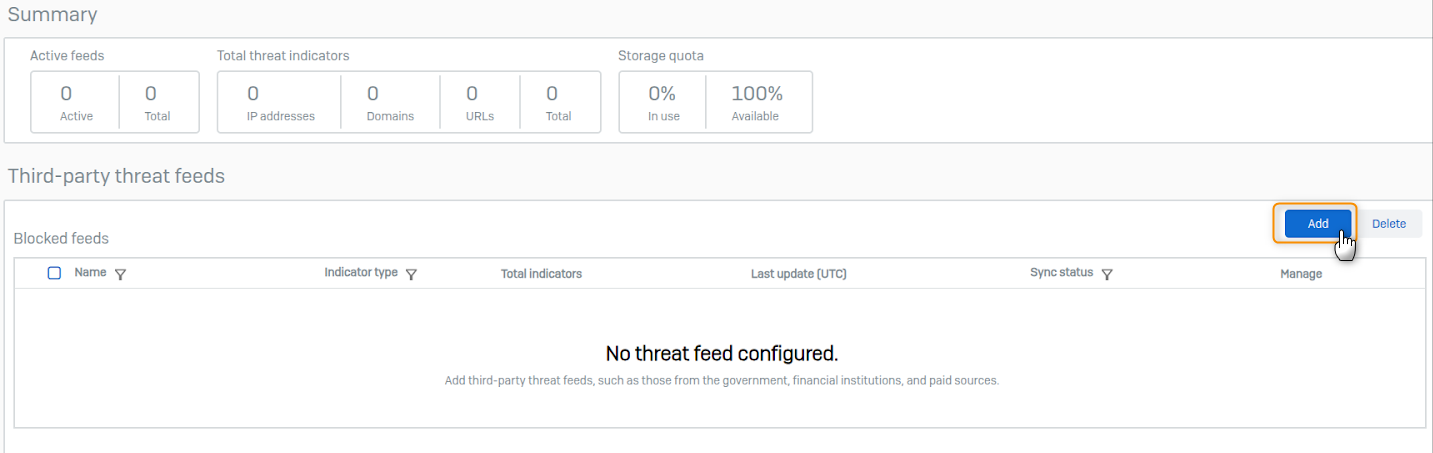Viewport: 1433px width, 453px height.
Task: Open the Sync status filter icon
Action: [1107, 274]
